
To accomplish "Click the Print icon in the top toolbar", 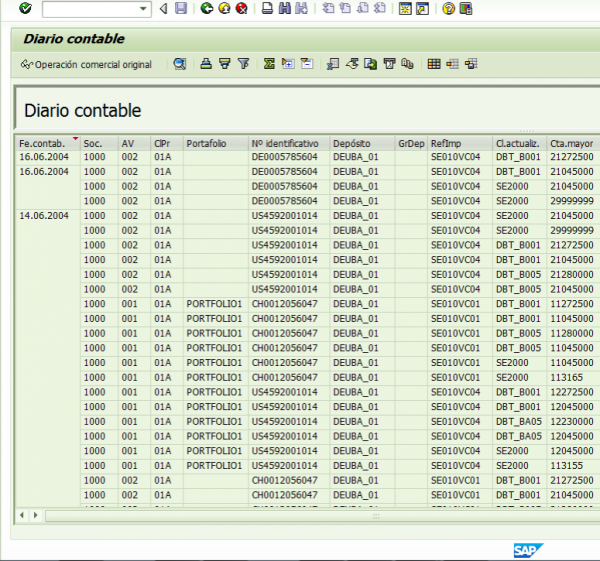I will click(267, 8).
